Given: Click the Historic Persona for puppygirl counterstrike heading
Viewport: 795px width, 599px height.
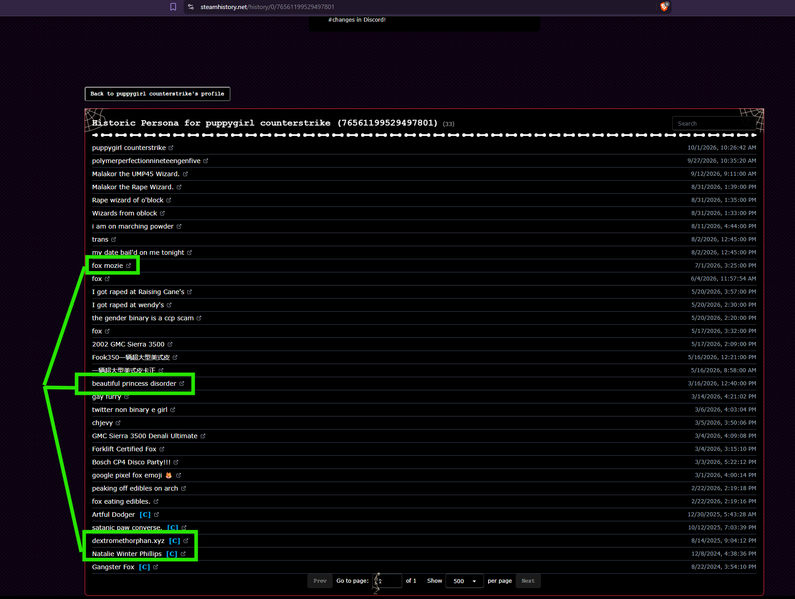Looking at the screenshot, I should [264, 123].
